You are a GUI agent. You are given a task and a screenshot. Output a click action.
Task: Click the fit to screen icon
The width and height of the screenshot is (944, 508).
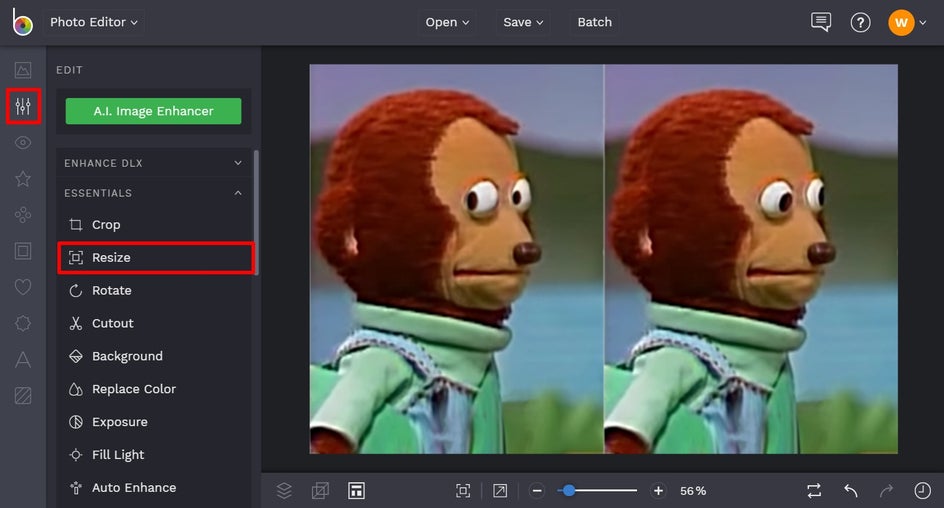[463, 491]
